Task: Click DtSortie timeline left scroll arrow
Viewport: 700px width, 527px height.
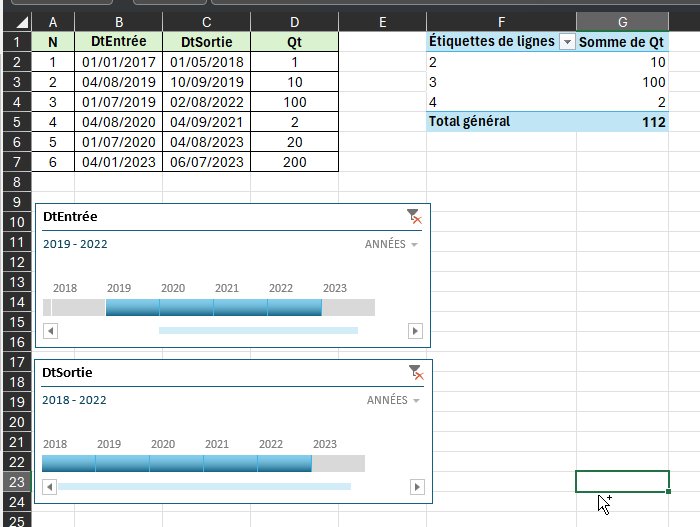Action: pos(50,487)
